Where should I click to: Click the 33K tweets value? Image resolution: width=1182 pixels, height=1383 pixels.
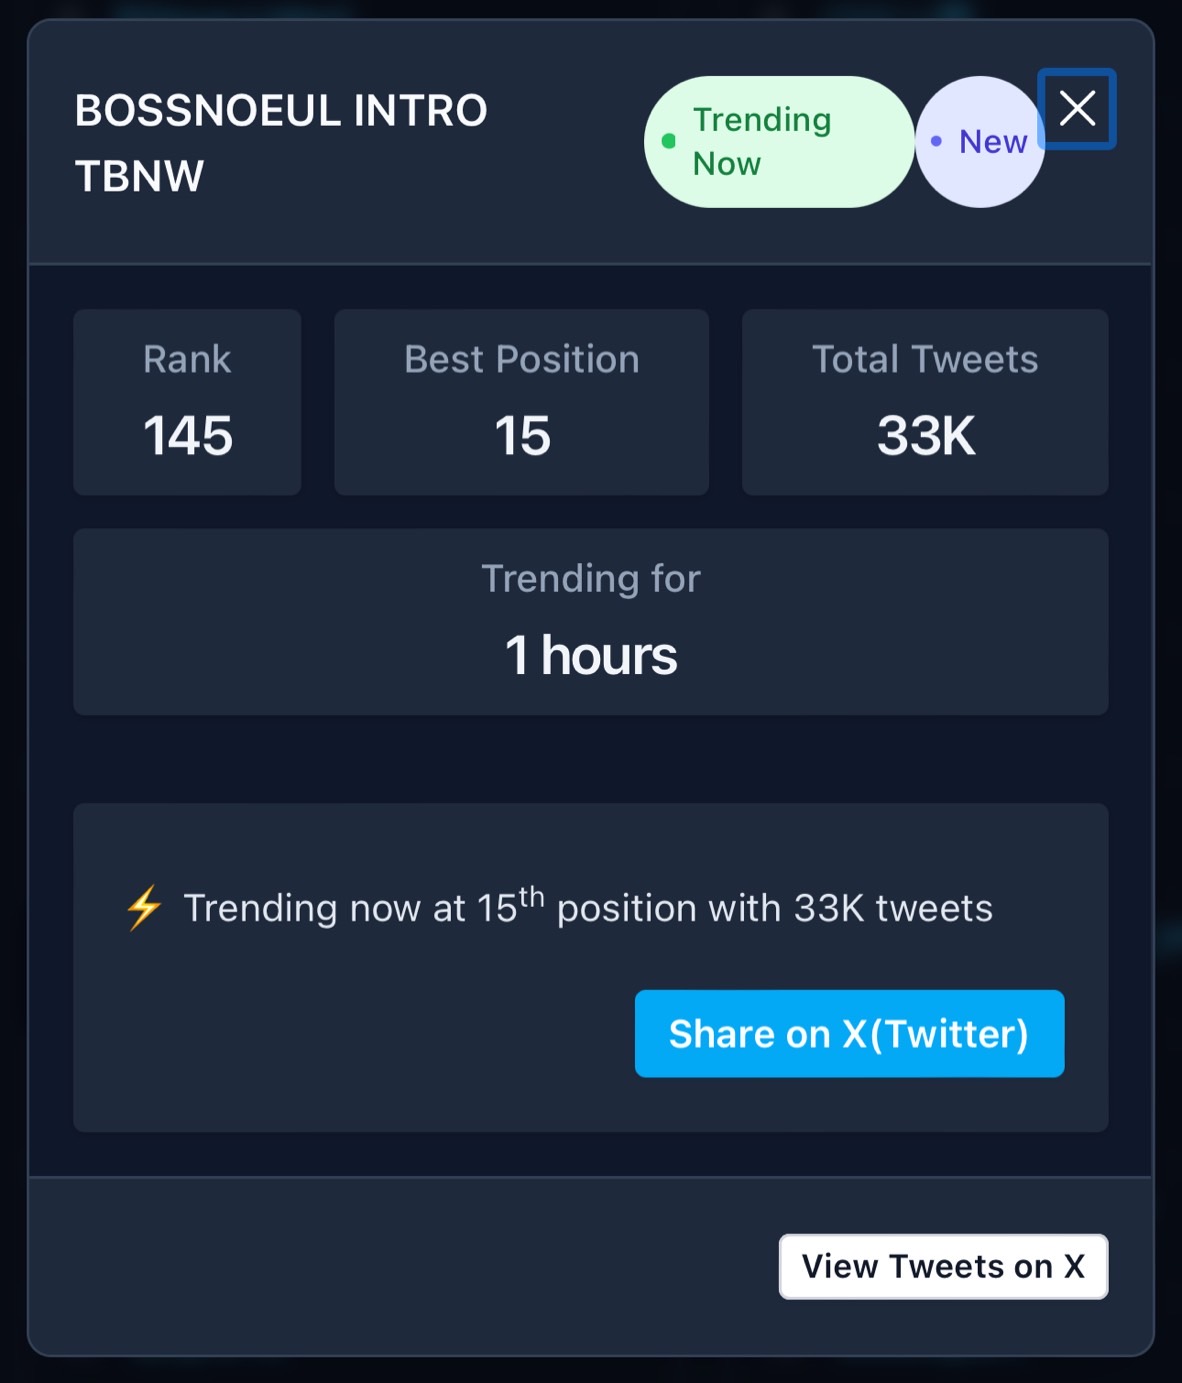pos(926,436)
